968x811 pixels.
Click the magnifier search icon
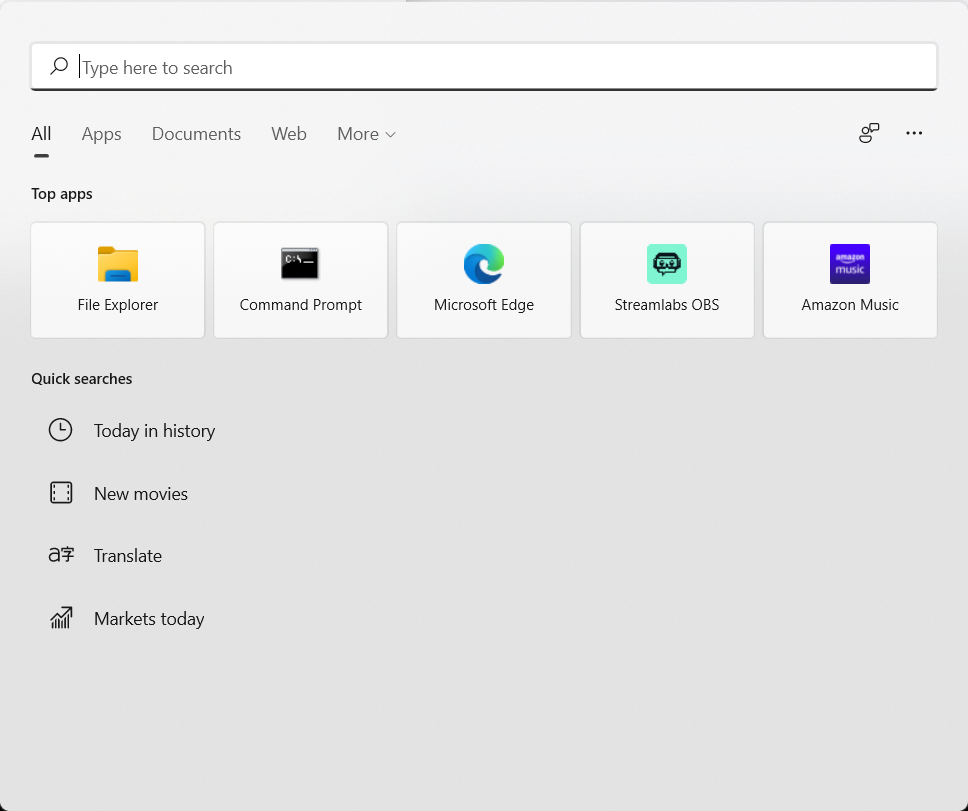(59, 66)
